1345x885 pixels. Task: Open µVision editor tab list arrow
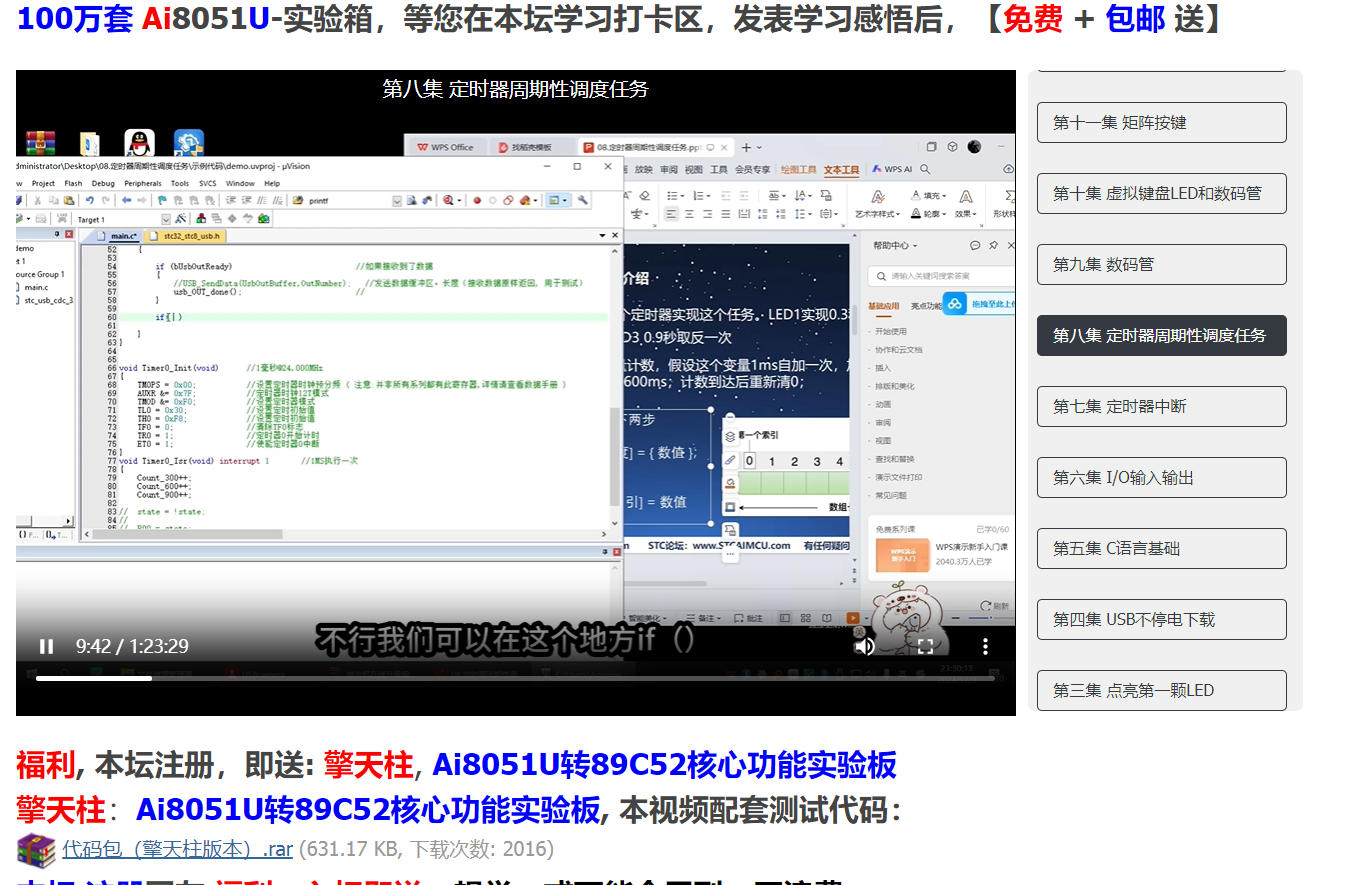click(x=602, y=236)
